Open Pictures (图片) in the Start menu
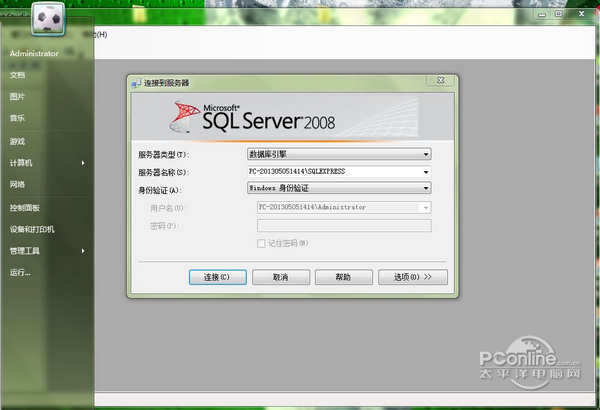This screenshot has height=410, width=600. coord(17,96)
